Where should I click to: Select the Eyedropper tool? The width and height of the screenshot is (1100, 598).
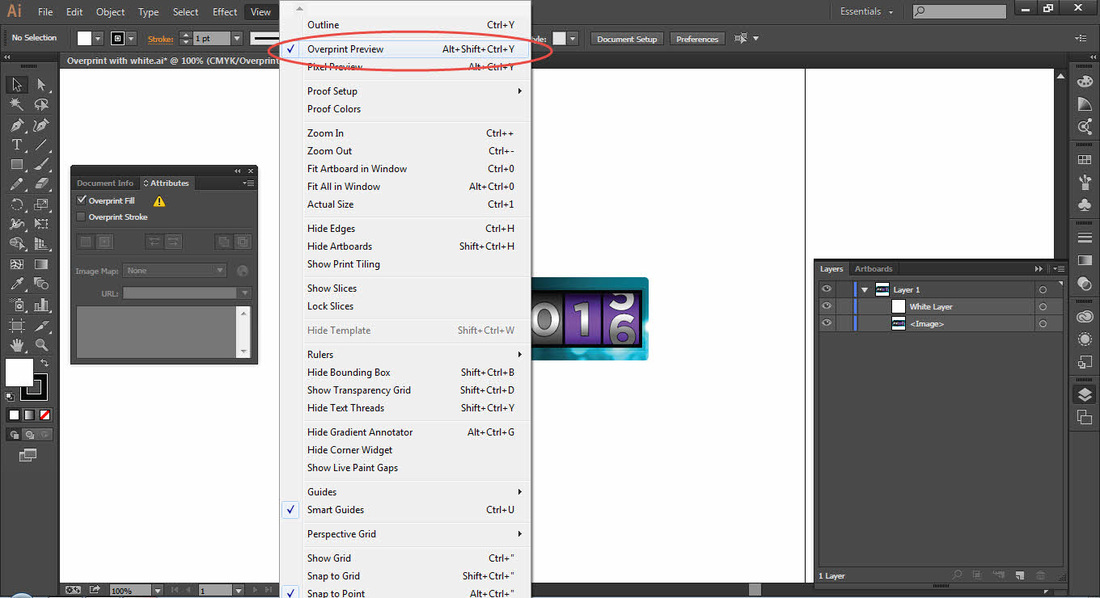tap(16, 284)
